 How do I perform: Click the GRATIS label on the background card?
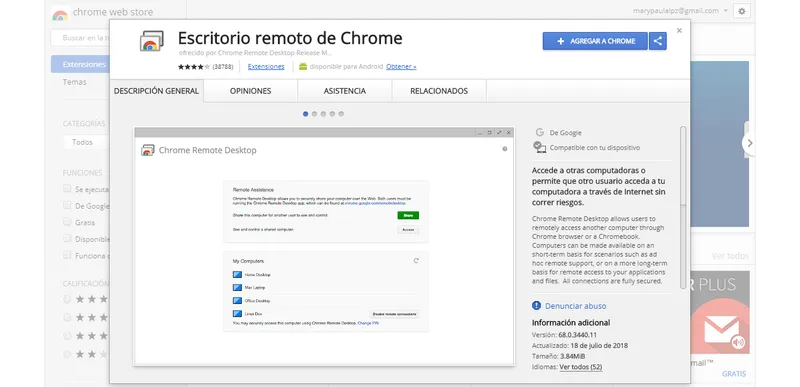734,374
